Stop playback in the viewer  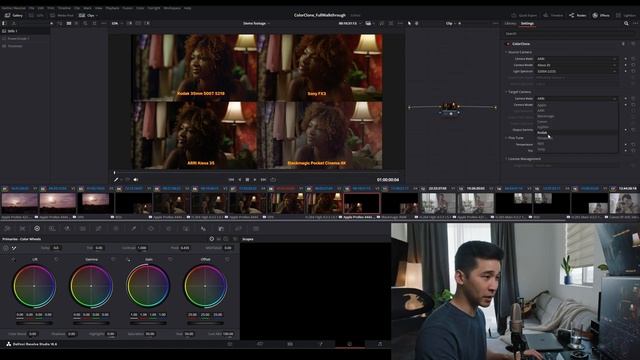pyautogui.click(x=247, y=180)
